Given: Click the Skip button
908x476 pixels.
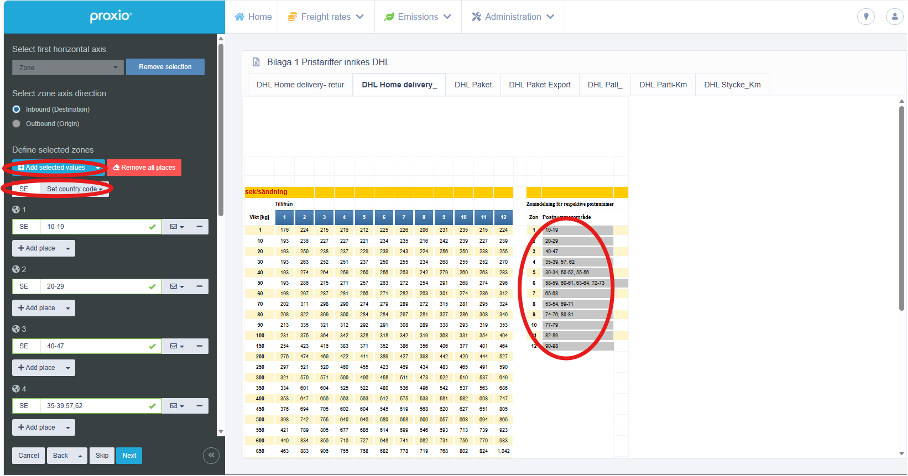Looking at the screenshot, I should (x=102, y=456).
